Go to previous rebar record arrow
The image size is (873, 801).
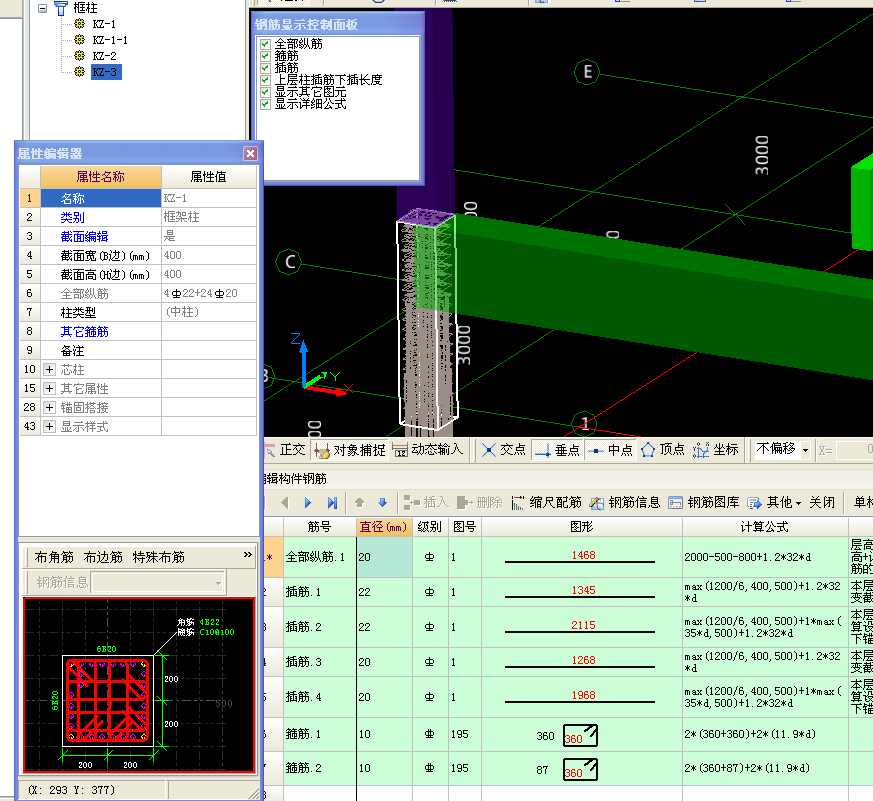coord(285,503)
